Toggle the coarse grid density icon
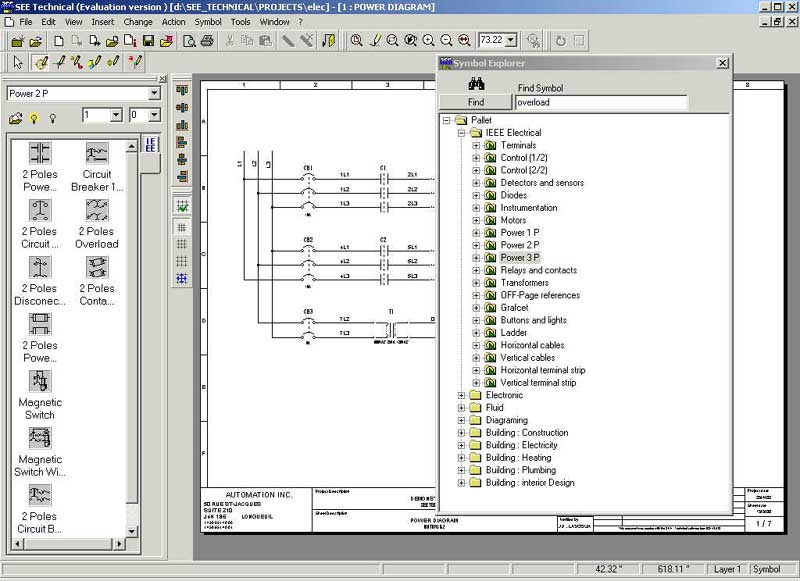This screenshot has width=800, height=581. tap(182, 261)
